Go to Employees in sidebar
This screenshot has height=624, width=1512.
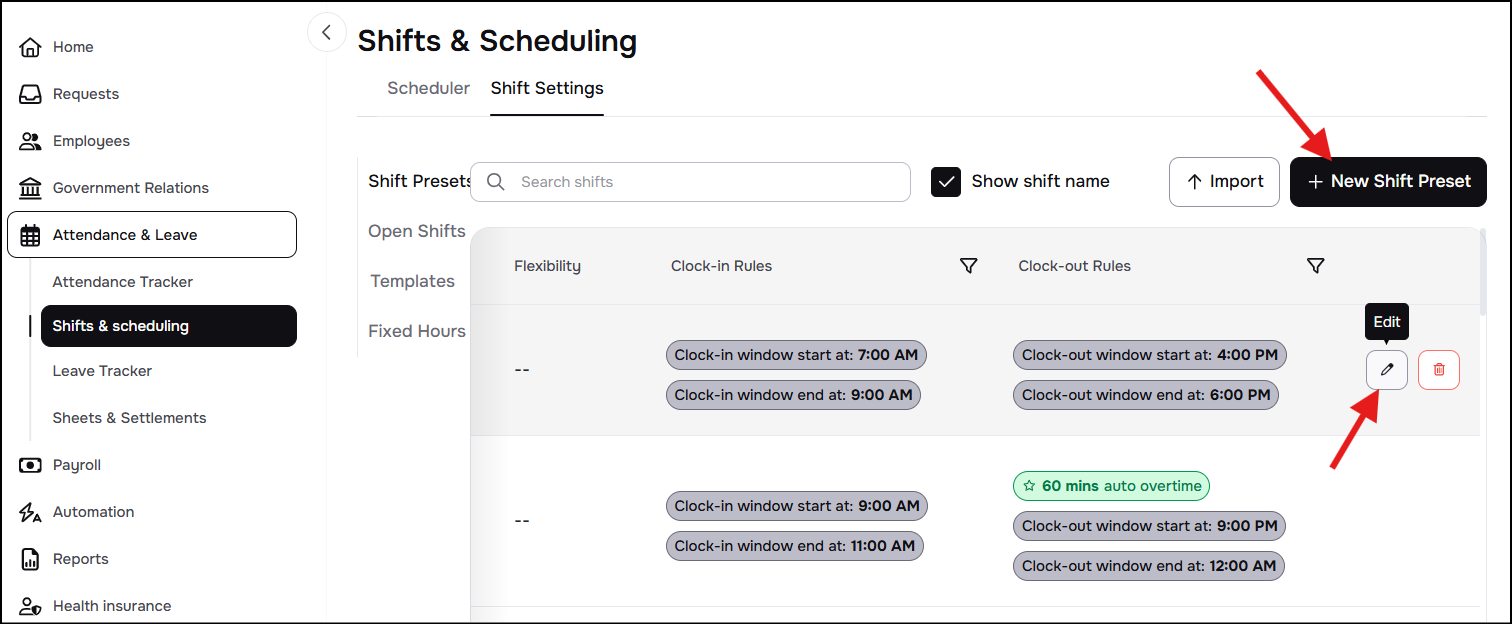pyautogui.click(x=91, y=141)
